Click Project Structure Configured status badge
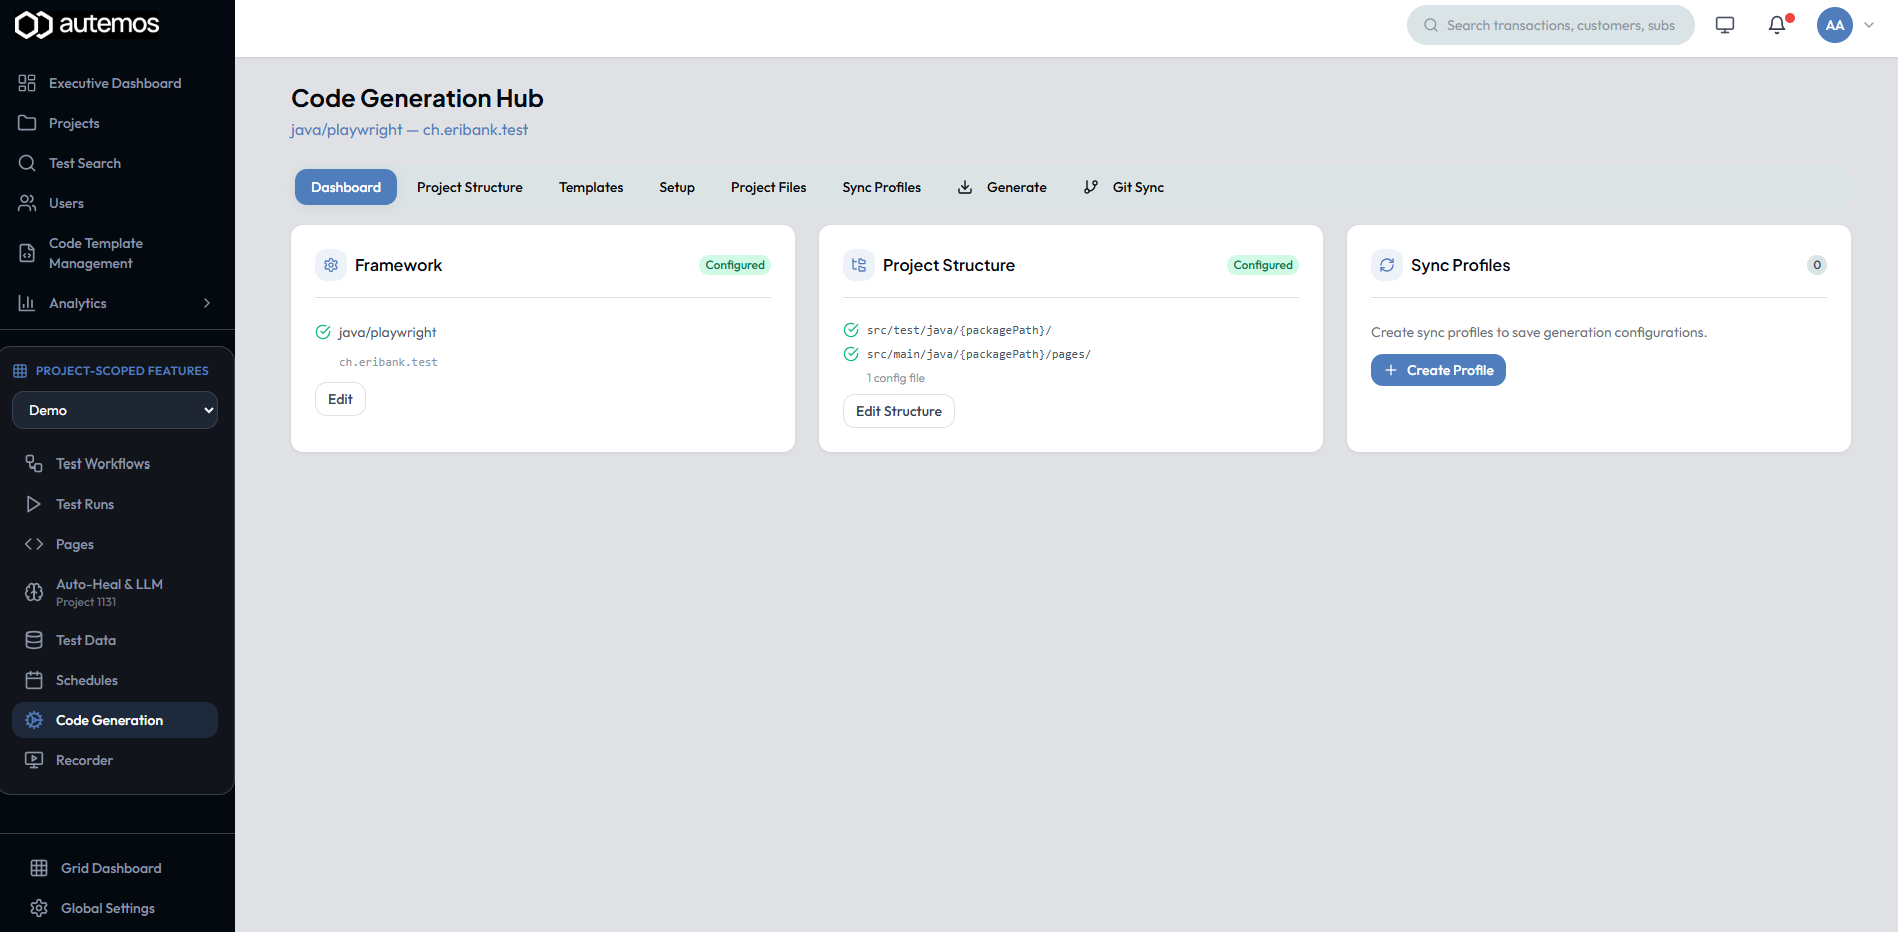This screenshot has height=932, width=1898. point(1263,265)
